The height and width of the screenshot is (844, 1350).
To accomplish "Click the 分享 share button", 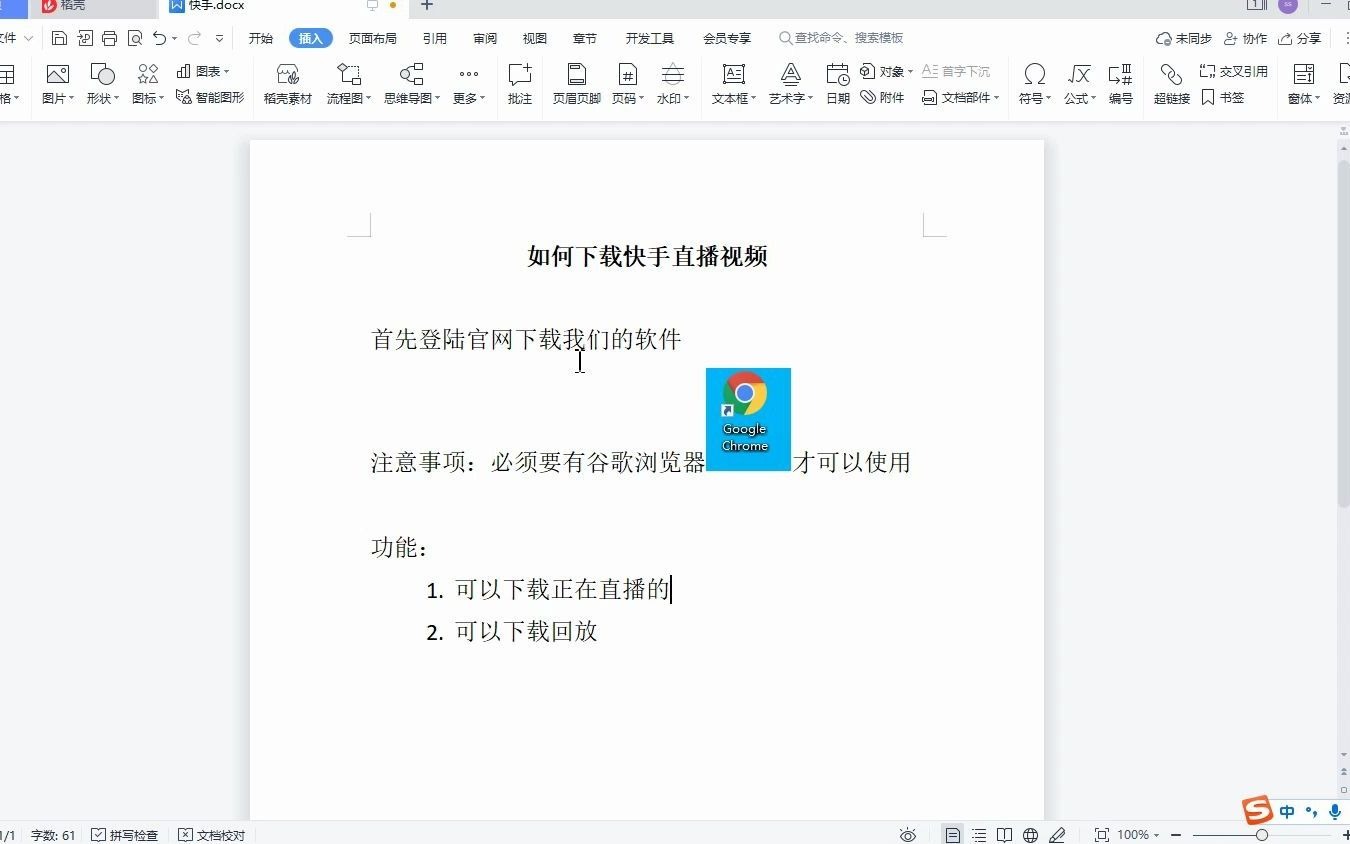I will [1300, 38].
